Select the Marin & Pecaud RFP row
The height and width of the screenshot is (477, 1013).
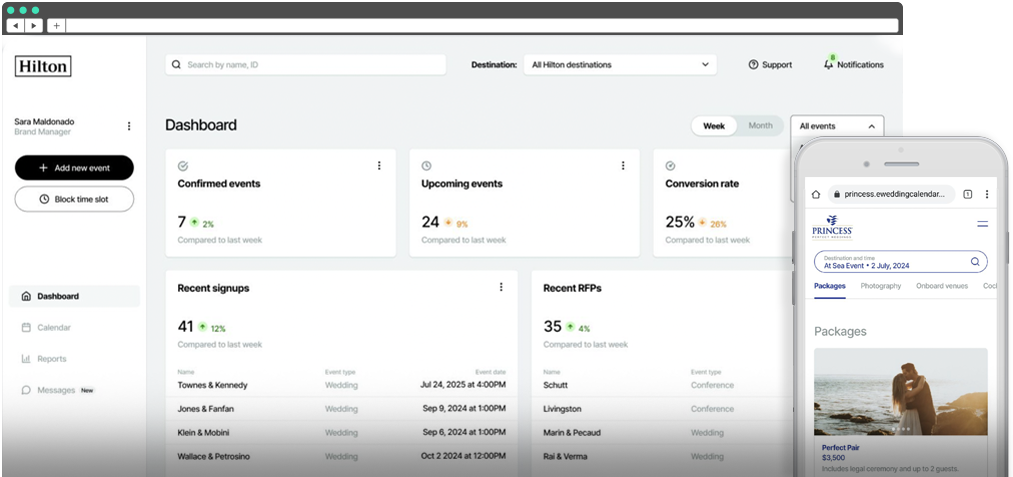tap(665, 432)
